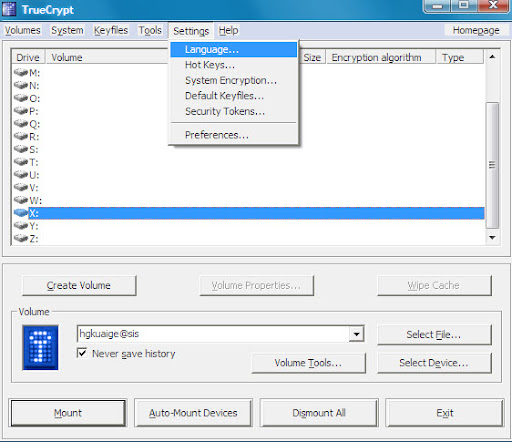Screen dimensions: 512x442
Task: Choose Hot Keys... from Settings menu
Action: coord(233,65)
